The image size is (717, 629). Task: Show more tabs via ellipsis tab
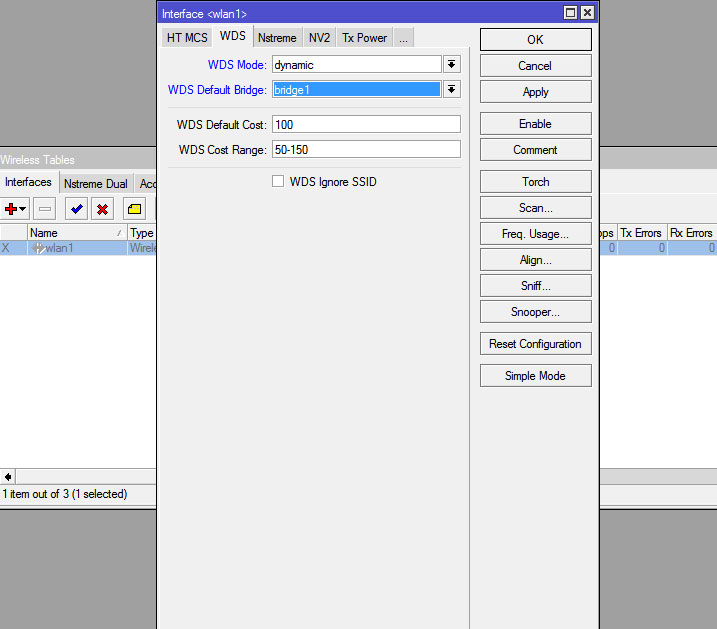coord(403,38)
